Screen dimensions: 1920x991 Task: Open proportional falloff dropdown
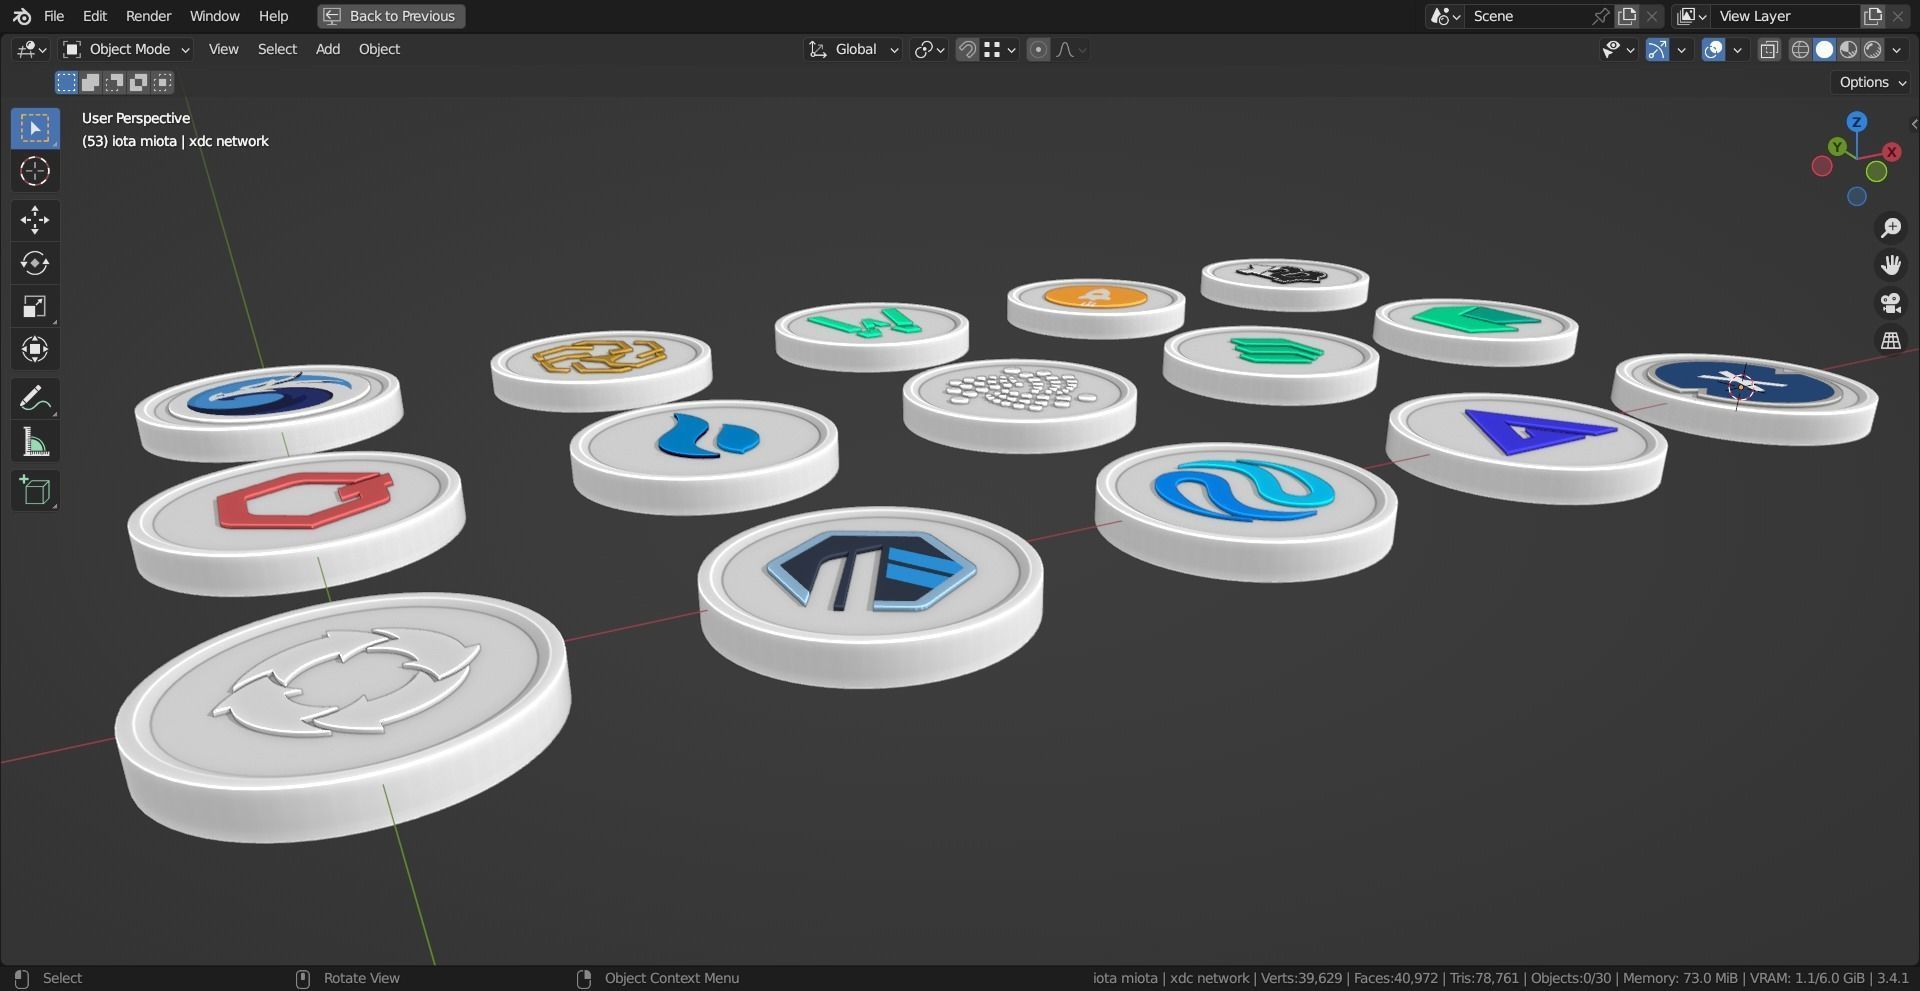pos(1071,49)
